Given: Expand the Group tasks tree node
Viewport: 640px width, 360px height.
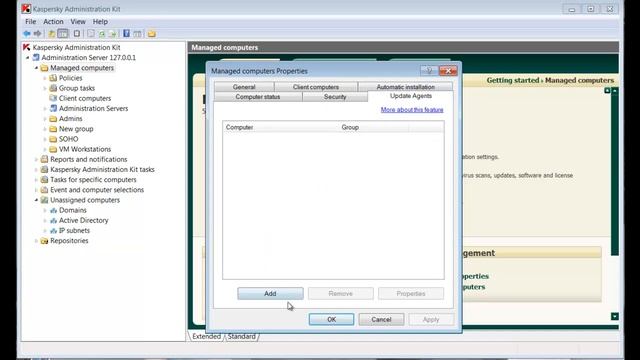Looking at the screenshot, I should 44,88.
